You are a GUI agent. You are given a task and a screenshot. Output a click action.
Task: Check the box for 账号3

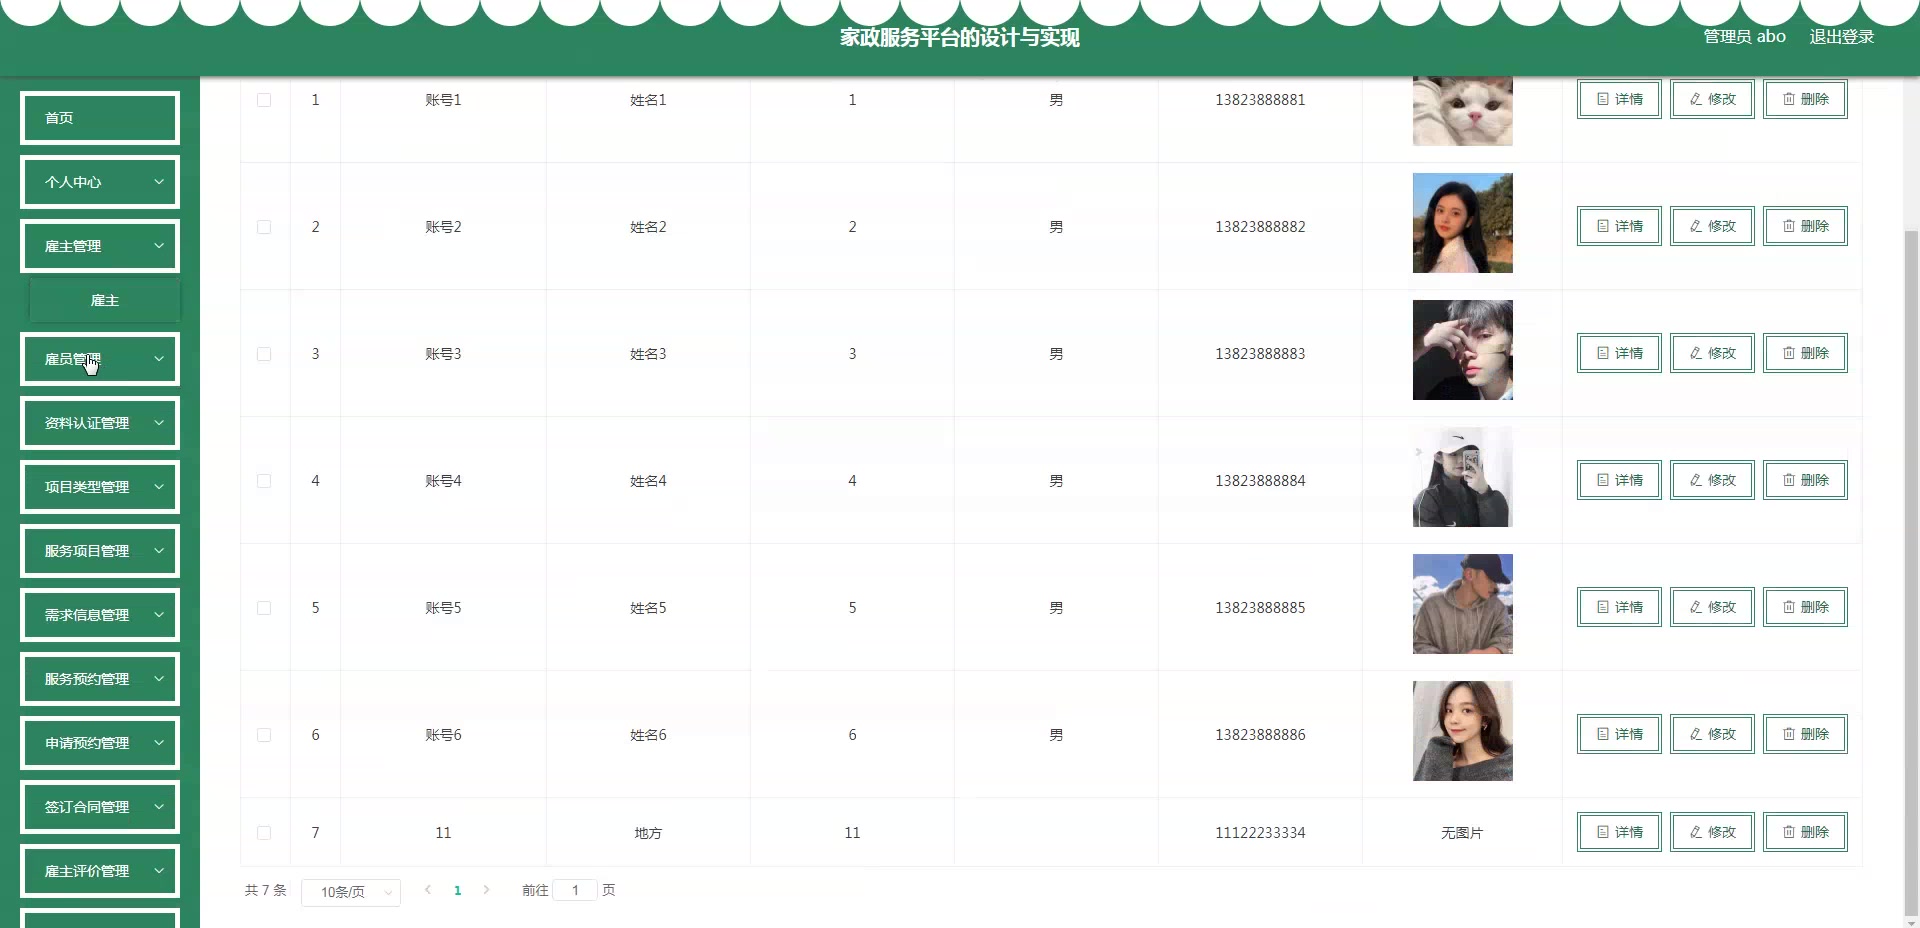pyautogui.click(x=264, y=354)
